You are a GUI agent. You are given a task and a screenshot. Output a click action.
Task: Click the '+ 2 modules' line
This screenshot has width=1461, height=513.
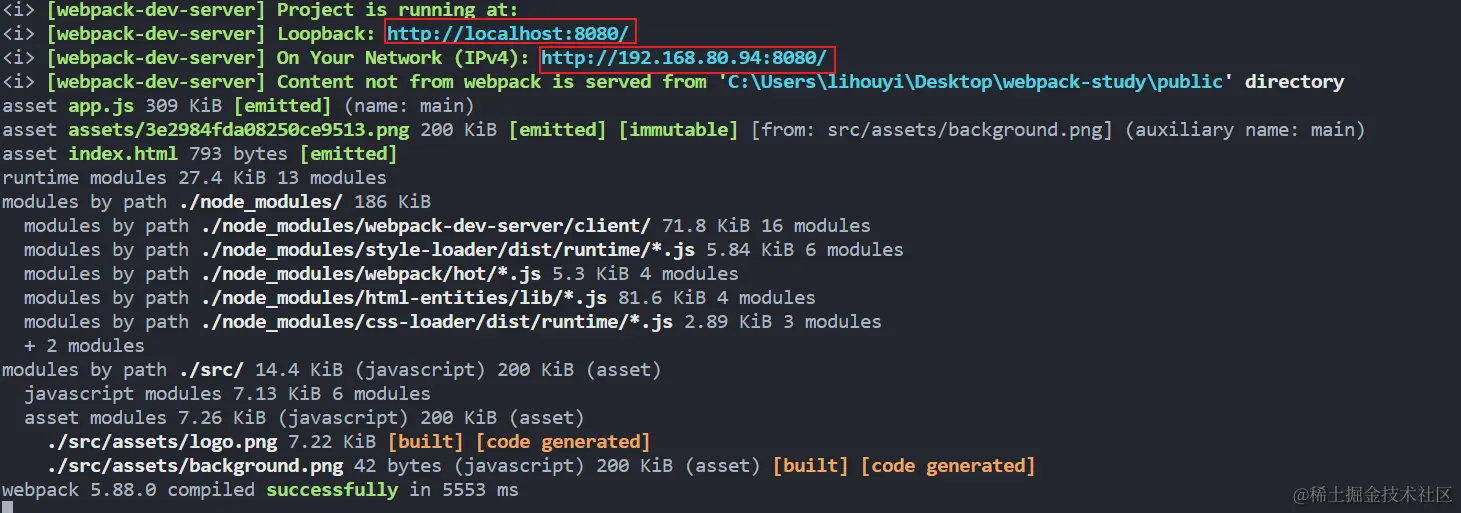[84, 346]
